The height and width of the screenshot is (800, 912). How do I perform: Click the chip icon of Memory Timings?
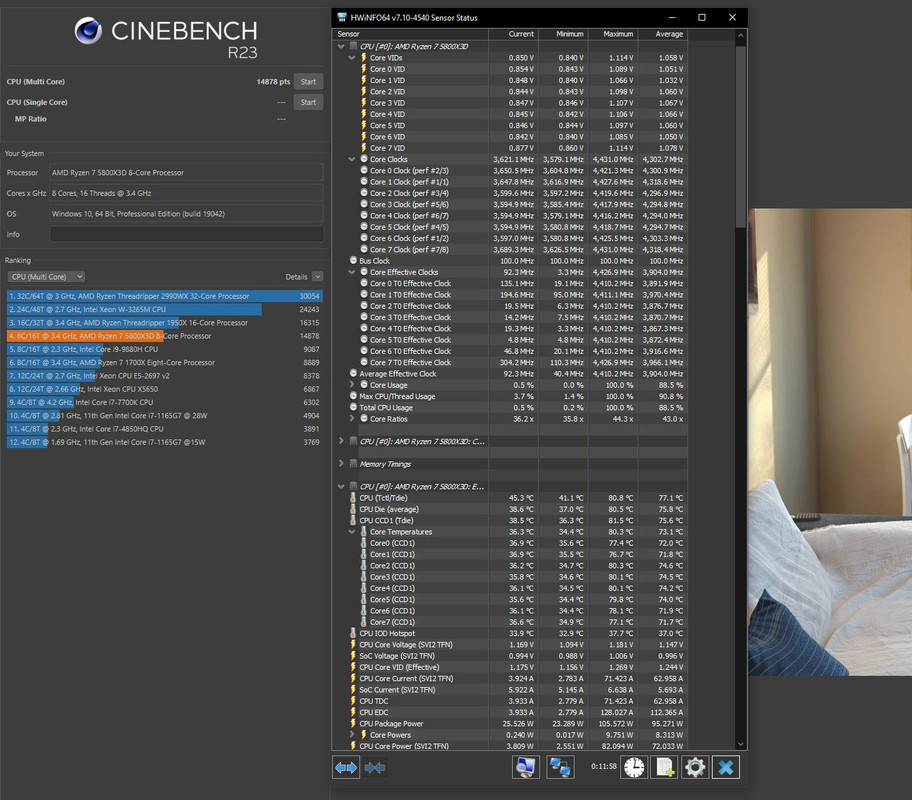tap(353, 464)
